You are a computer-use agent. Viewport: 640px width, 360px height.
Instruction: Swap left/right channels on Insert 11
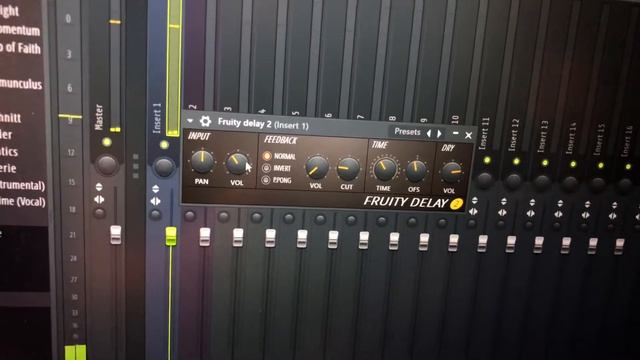473,211
